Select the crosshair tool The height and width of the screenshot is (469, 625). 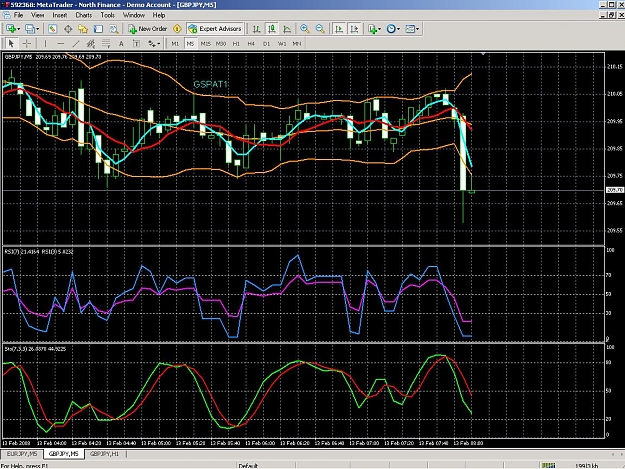[27, 43]
